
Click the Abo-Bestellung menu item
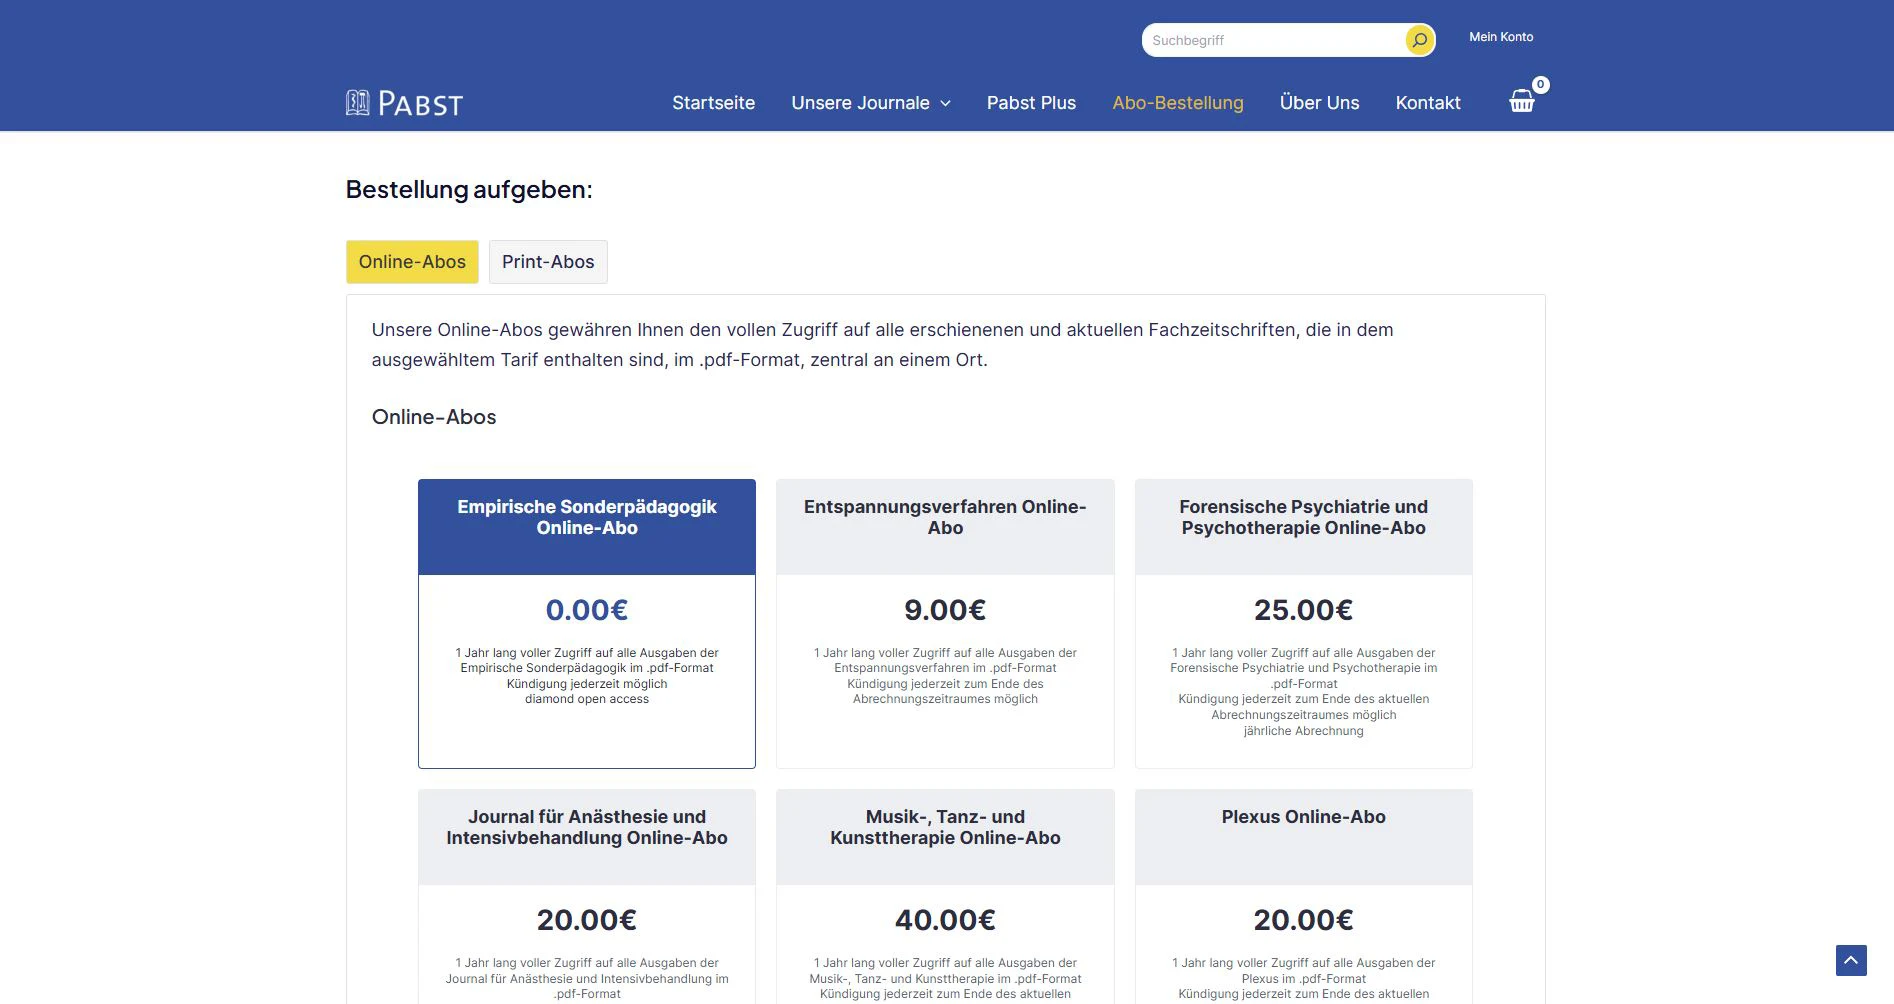click(1178, 103)
